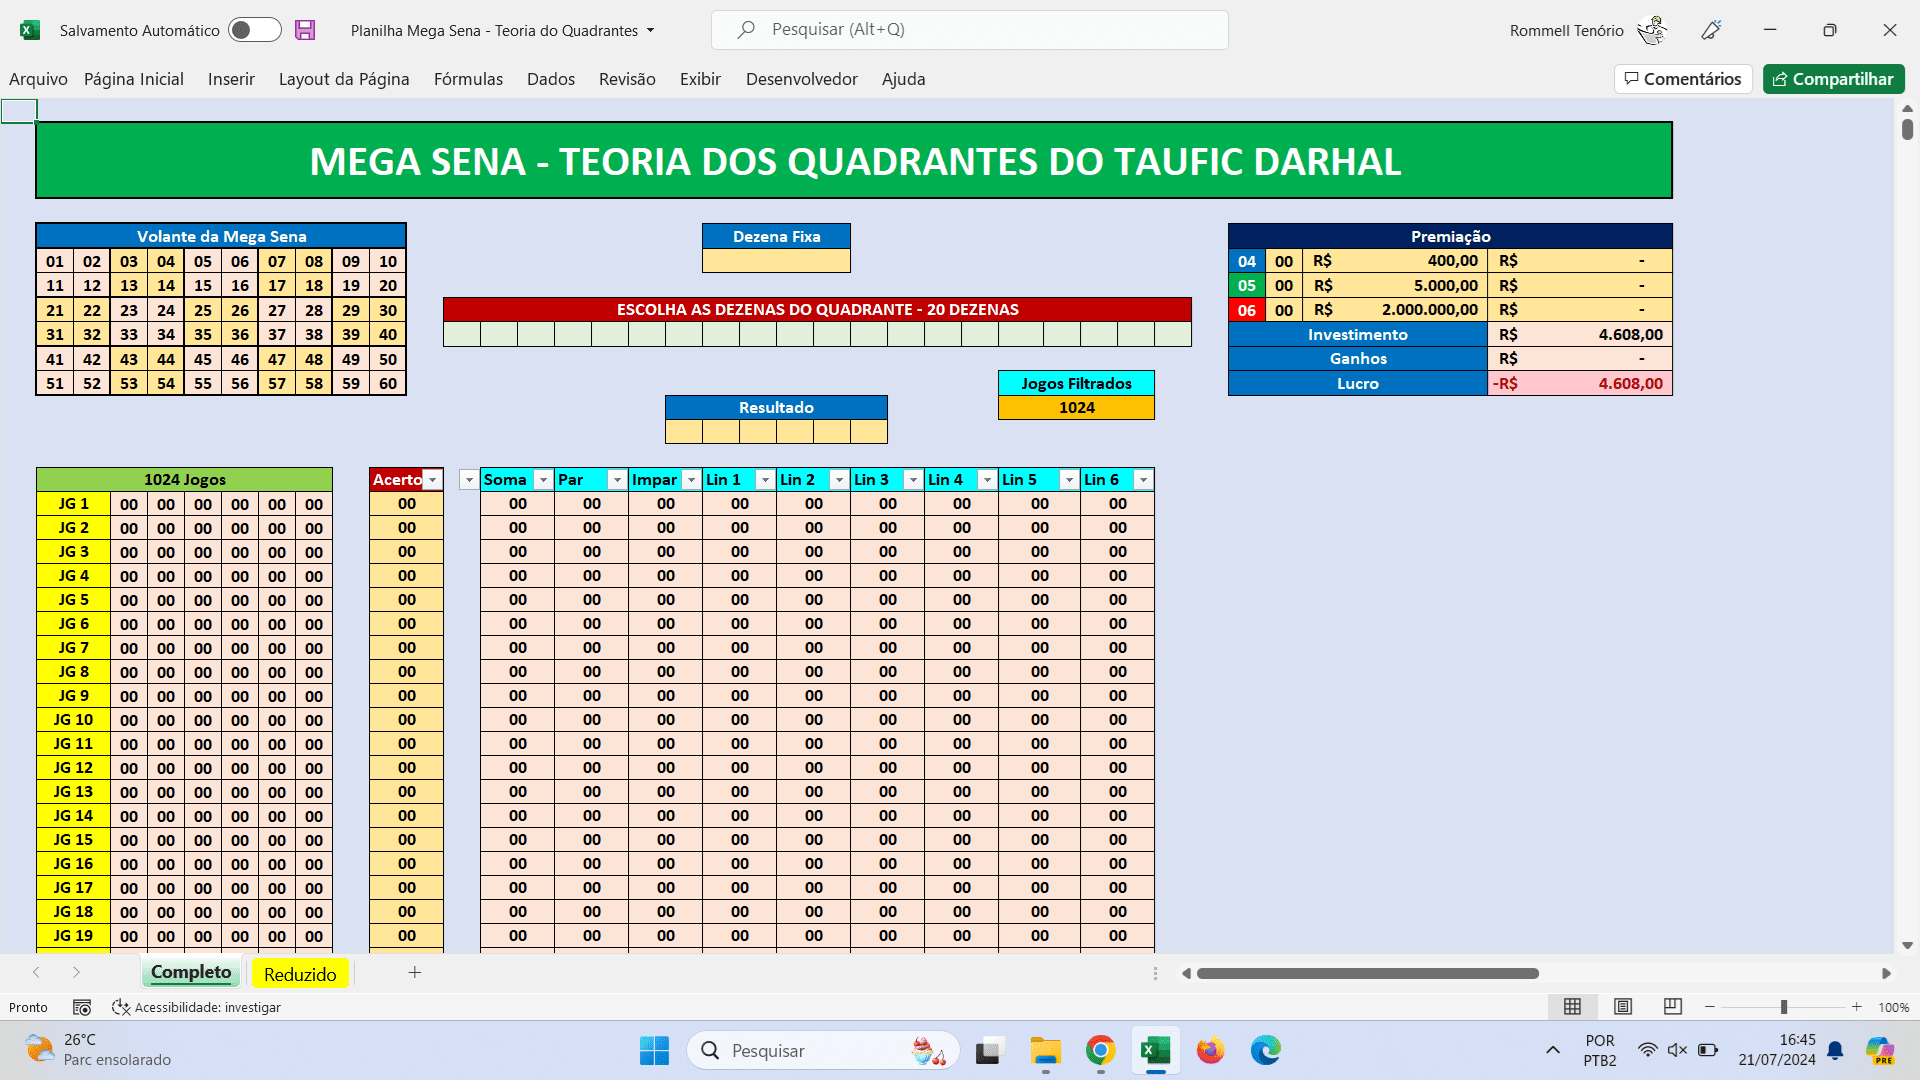
Task: Open the Soma column filter dropdown
Action: click(x=543, y=480)
